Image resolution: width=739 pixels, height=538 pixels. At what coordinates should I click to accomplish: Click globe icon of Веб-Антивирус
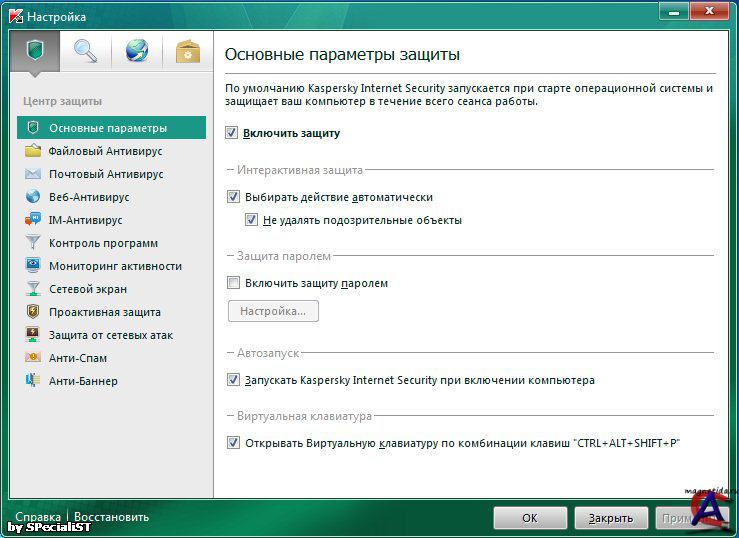click(x=33, y=196)
